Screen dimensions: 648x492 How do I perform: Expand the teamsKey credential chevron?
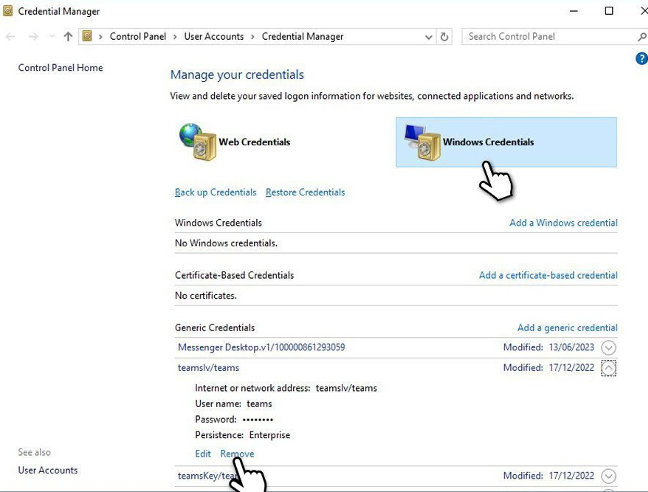[608, 476]
